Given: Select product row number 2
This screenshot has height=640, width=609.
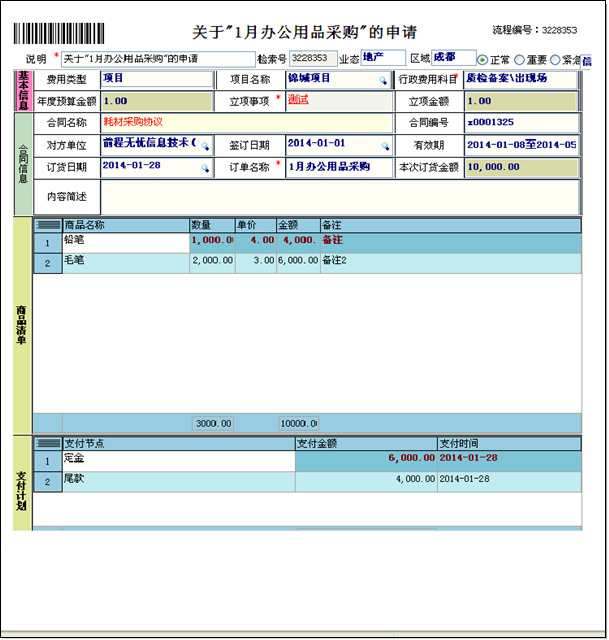Looking at the screenshot, I should click(x=48, y=264).
